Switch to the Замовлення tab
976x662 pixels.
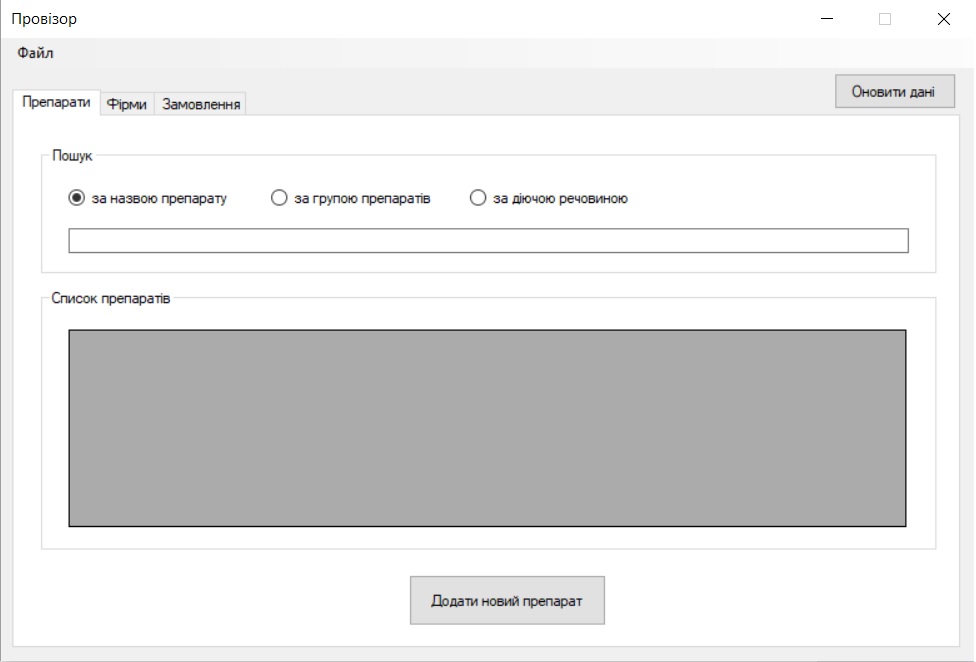(x=201, y=104)
